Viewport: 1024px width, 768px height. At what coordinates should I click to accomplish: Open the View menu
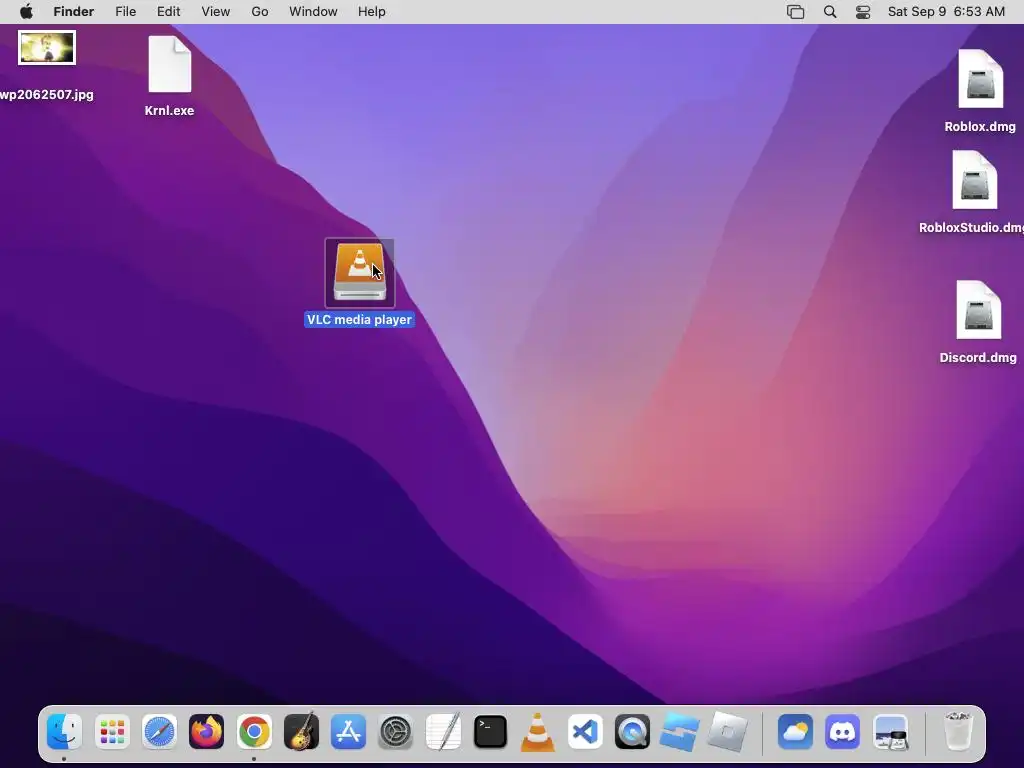(216, 12)
